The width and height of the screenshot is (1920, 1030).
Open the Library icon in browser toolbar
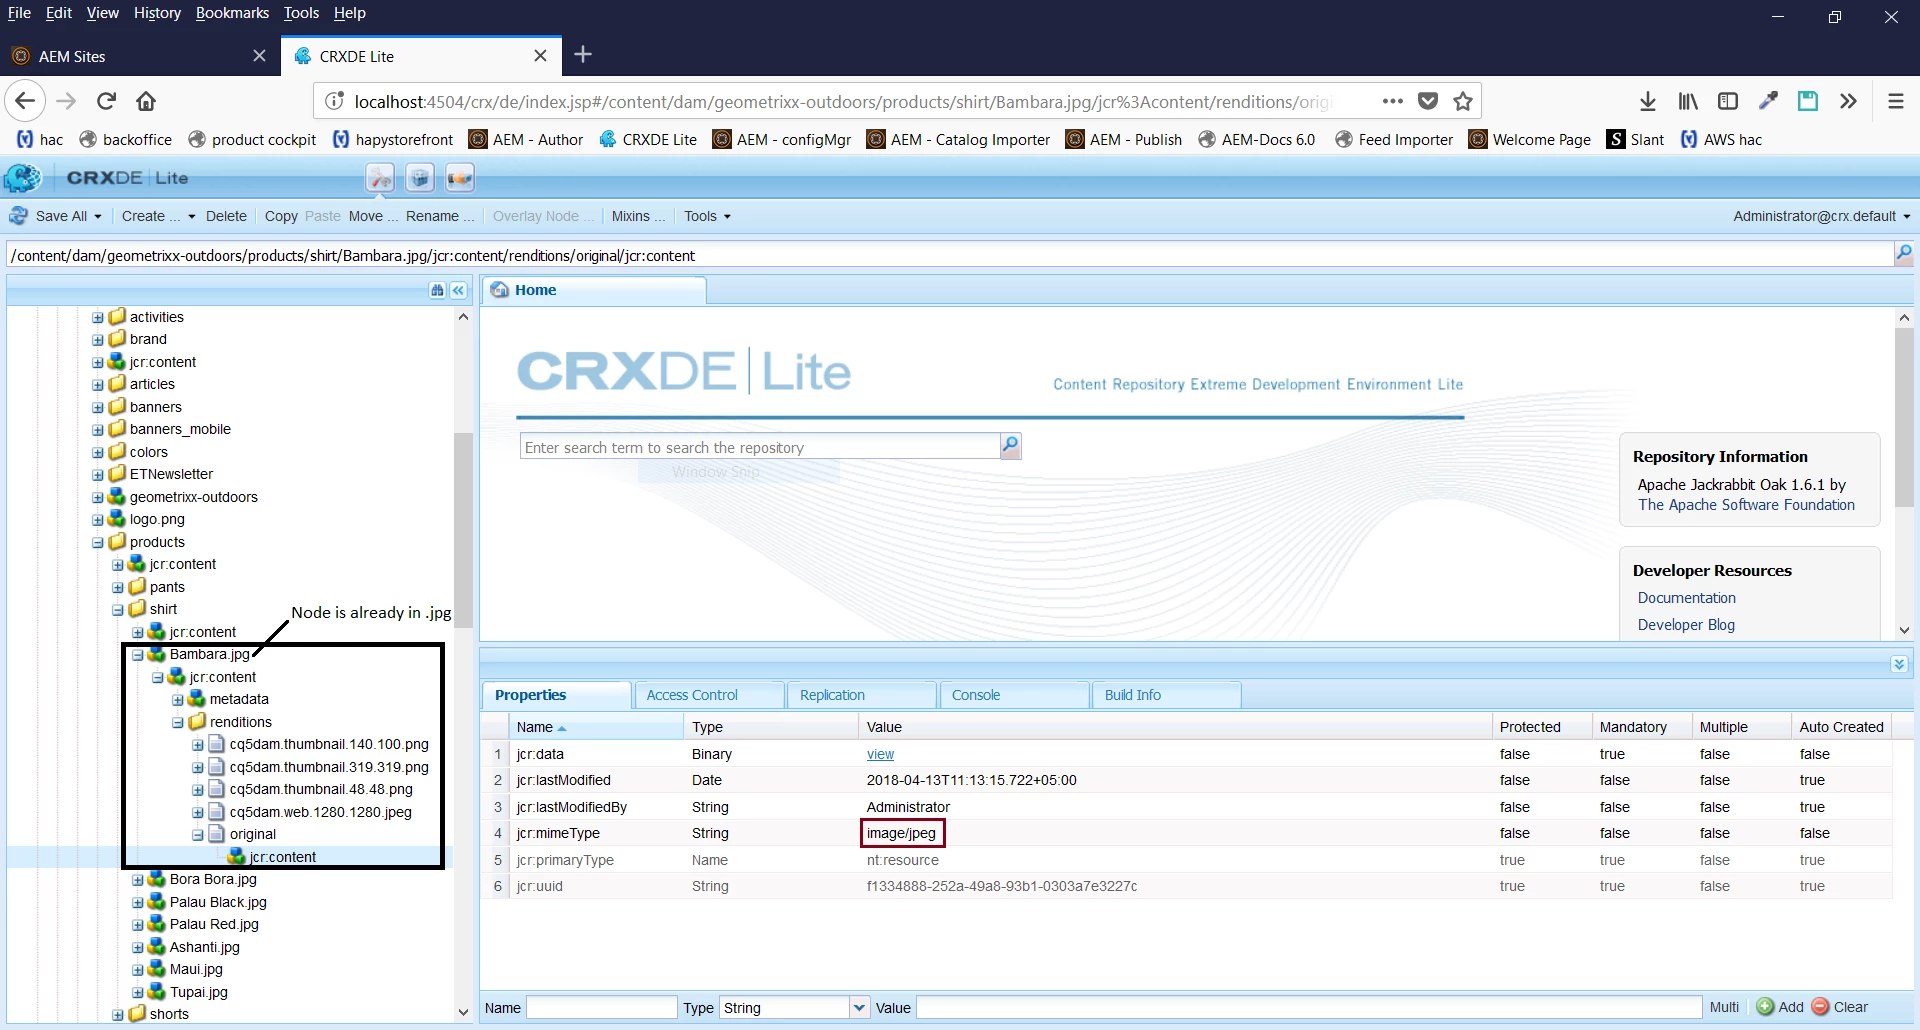click(x=1688, y=101)
